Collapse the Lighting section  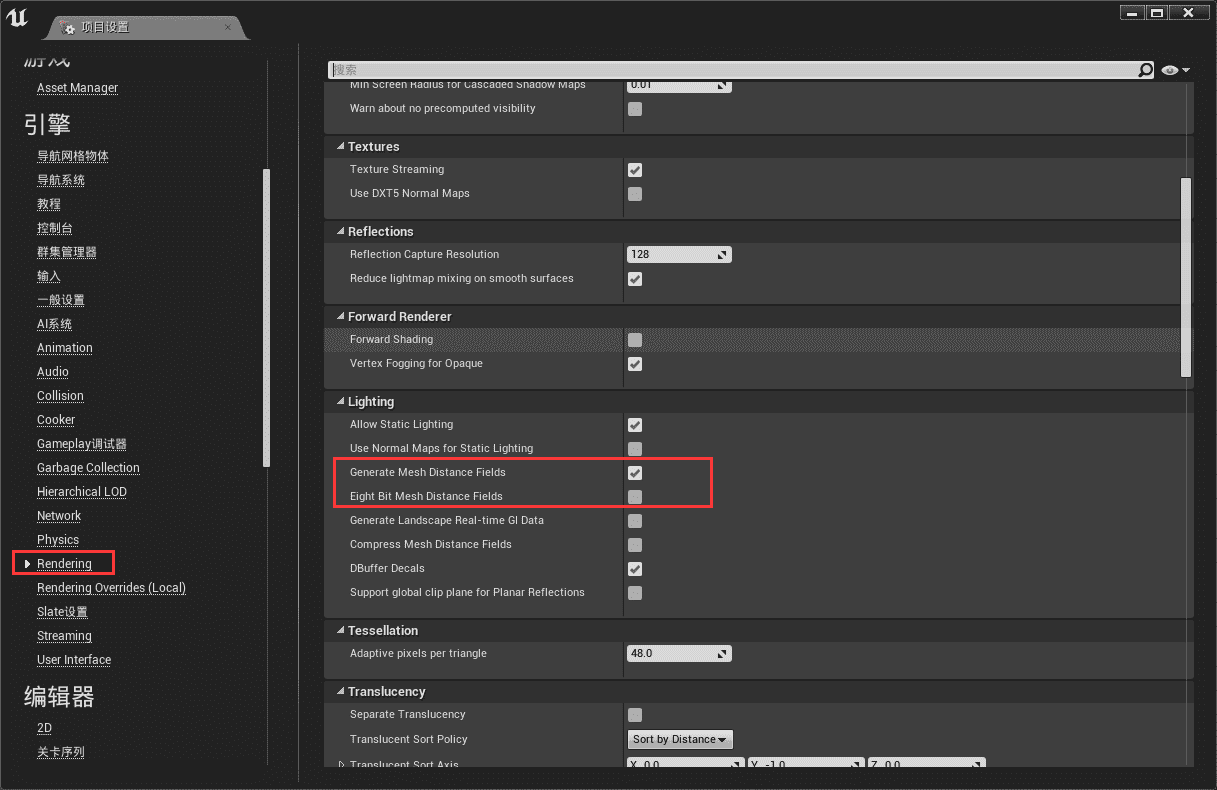[341, 402]
